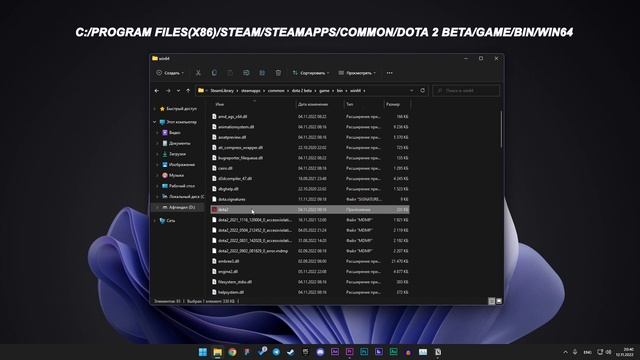The width and height of the screenshot is (640, 360).
Task: Click steamapps in the address breadcrumb
Action: tap(250, 91)
